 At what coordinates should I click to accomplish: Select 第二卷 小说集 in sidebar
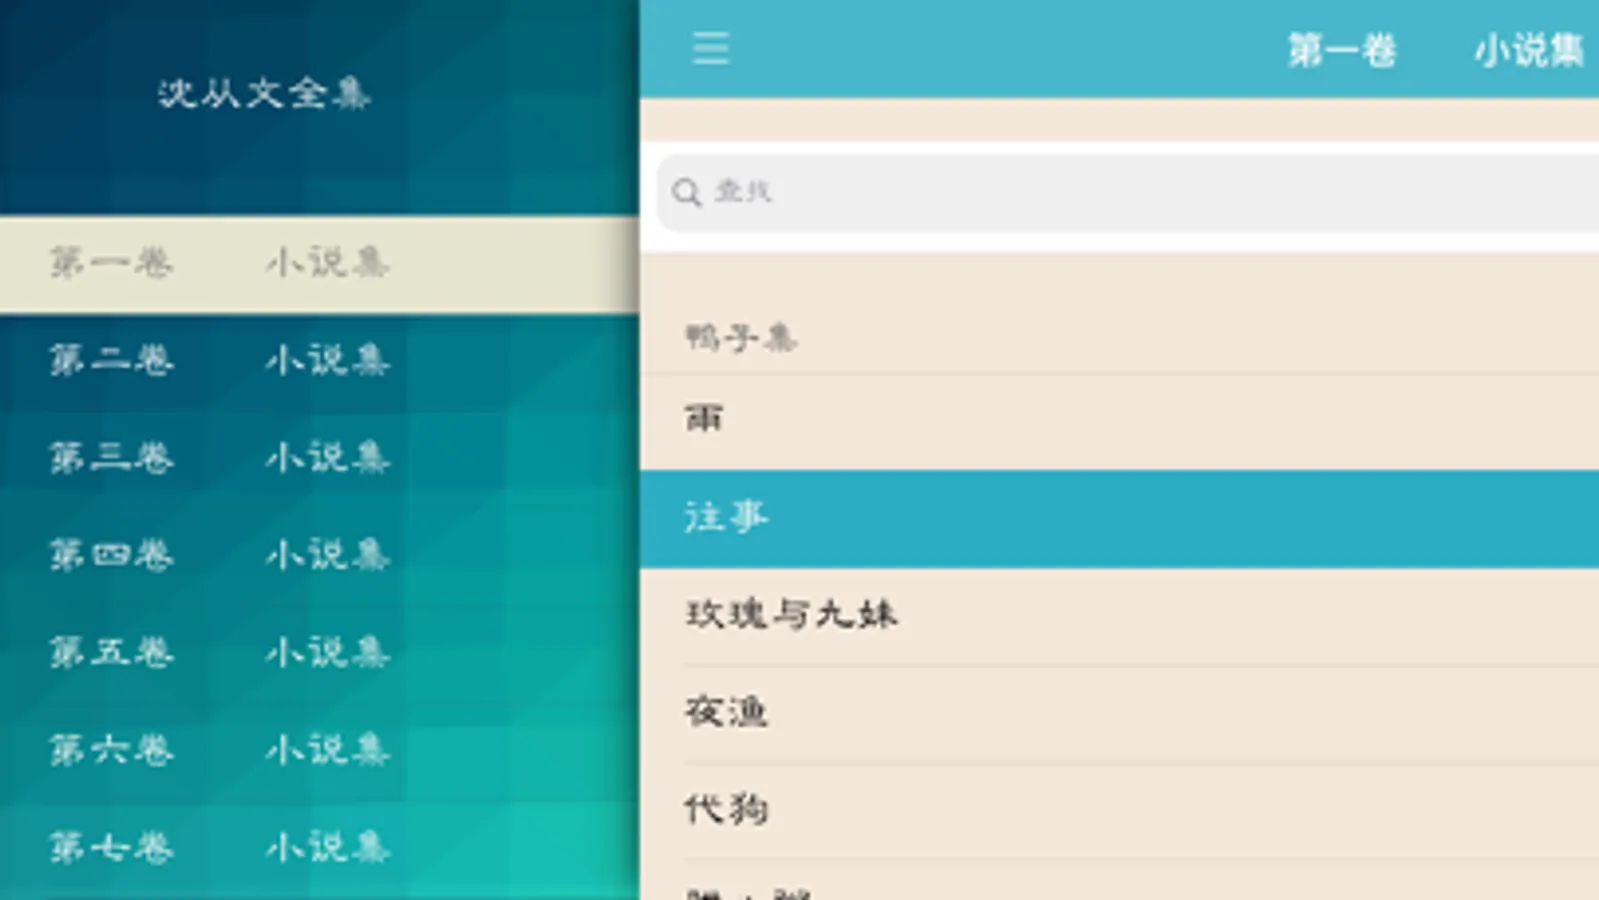[319, 360]
